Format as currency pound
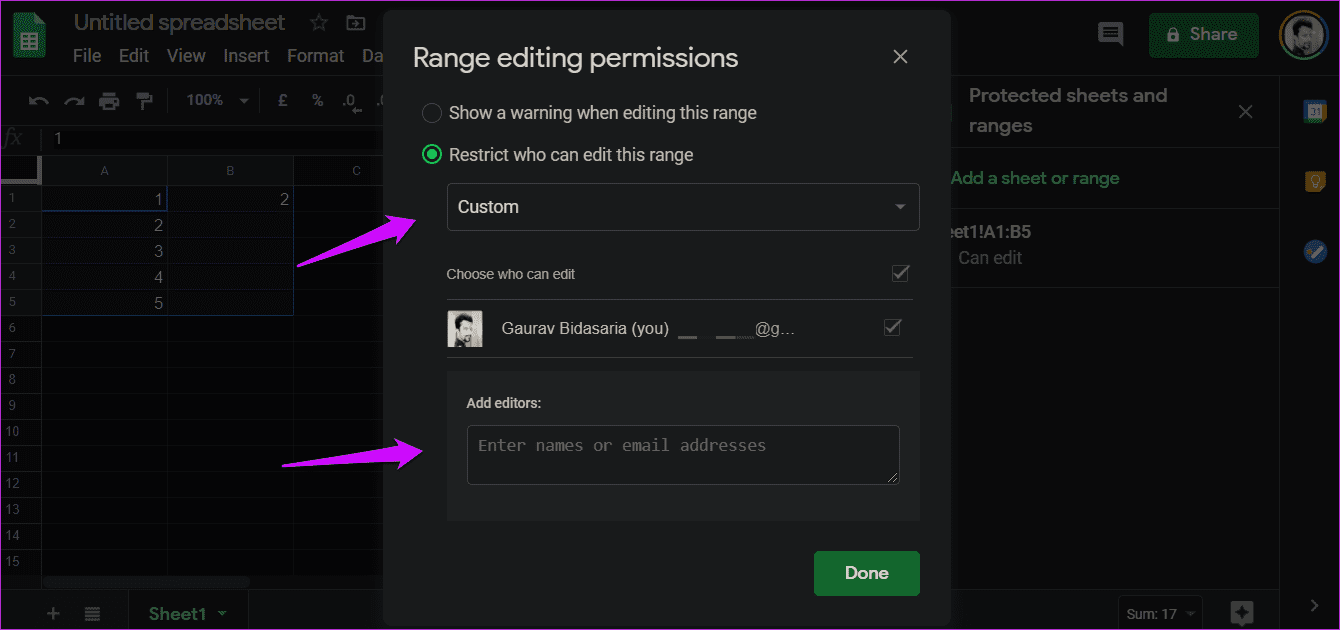Screen dimensions: 1340x630 tap(283, 100)
